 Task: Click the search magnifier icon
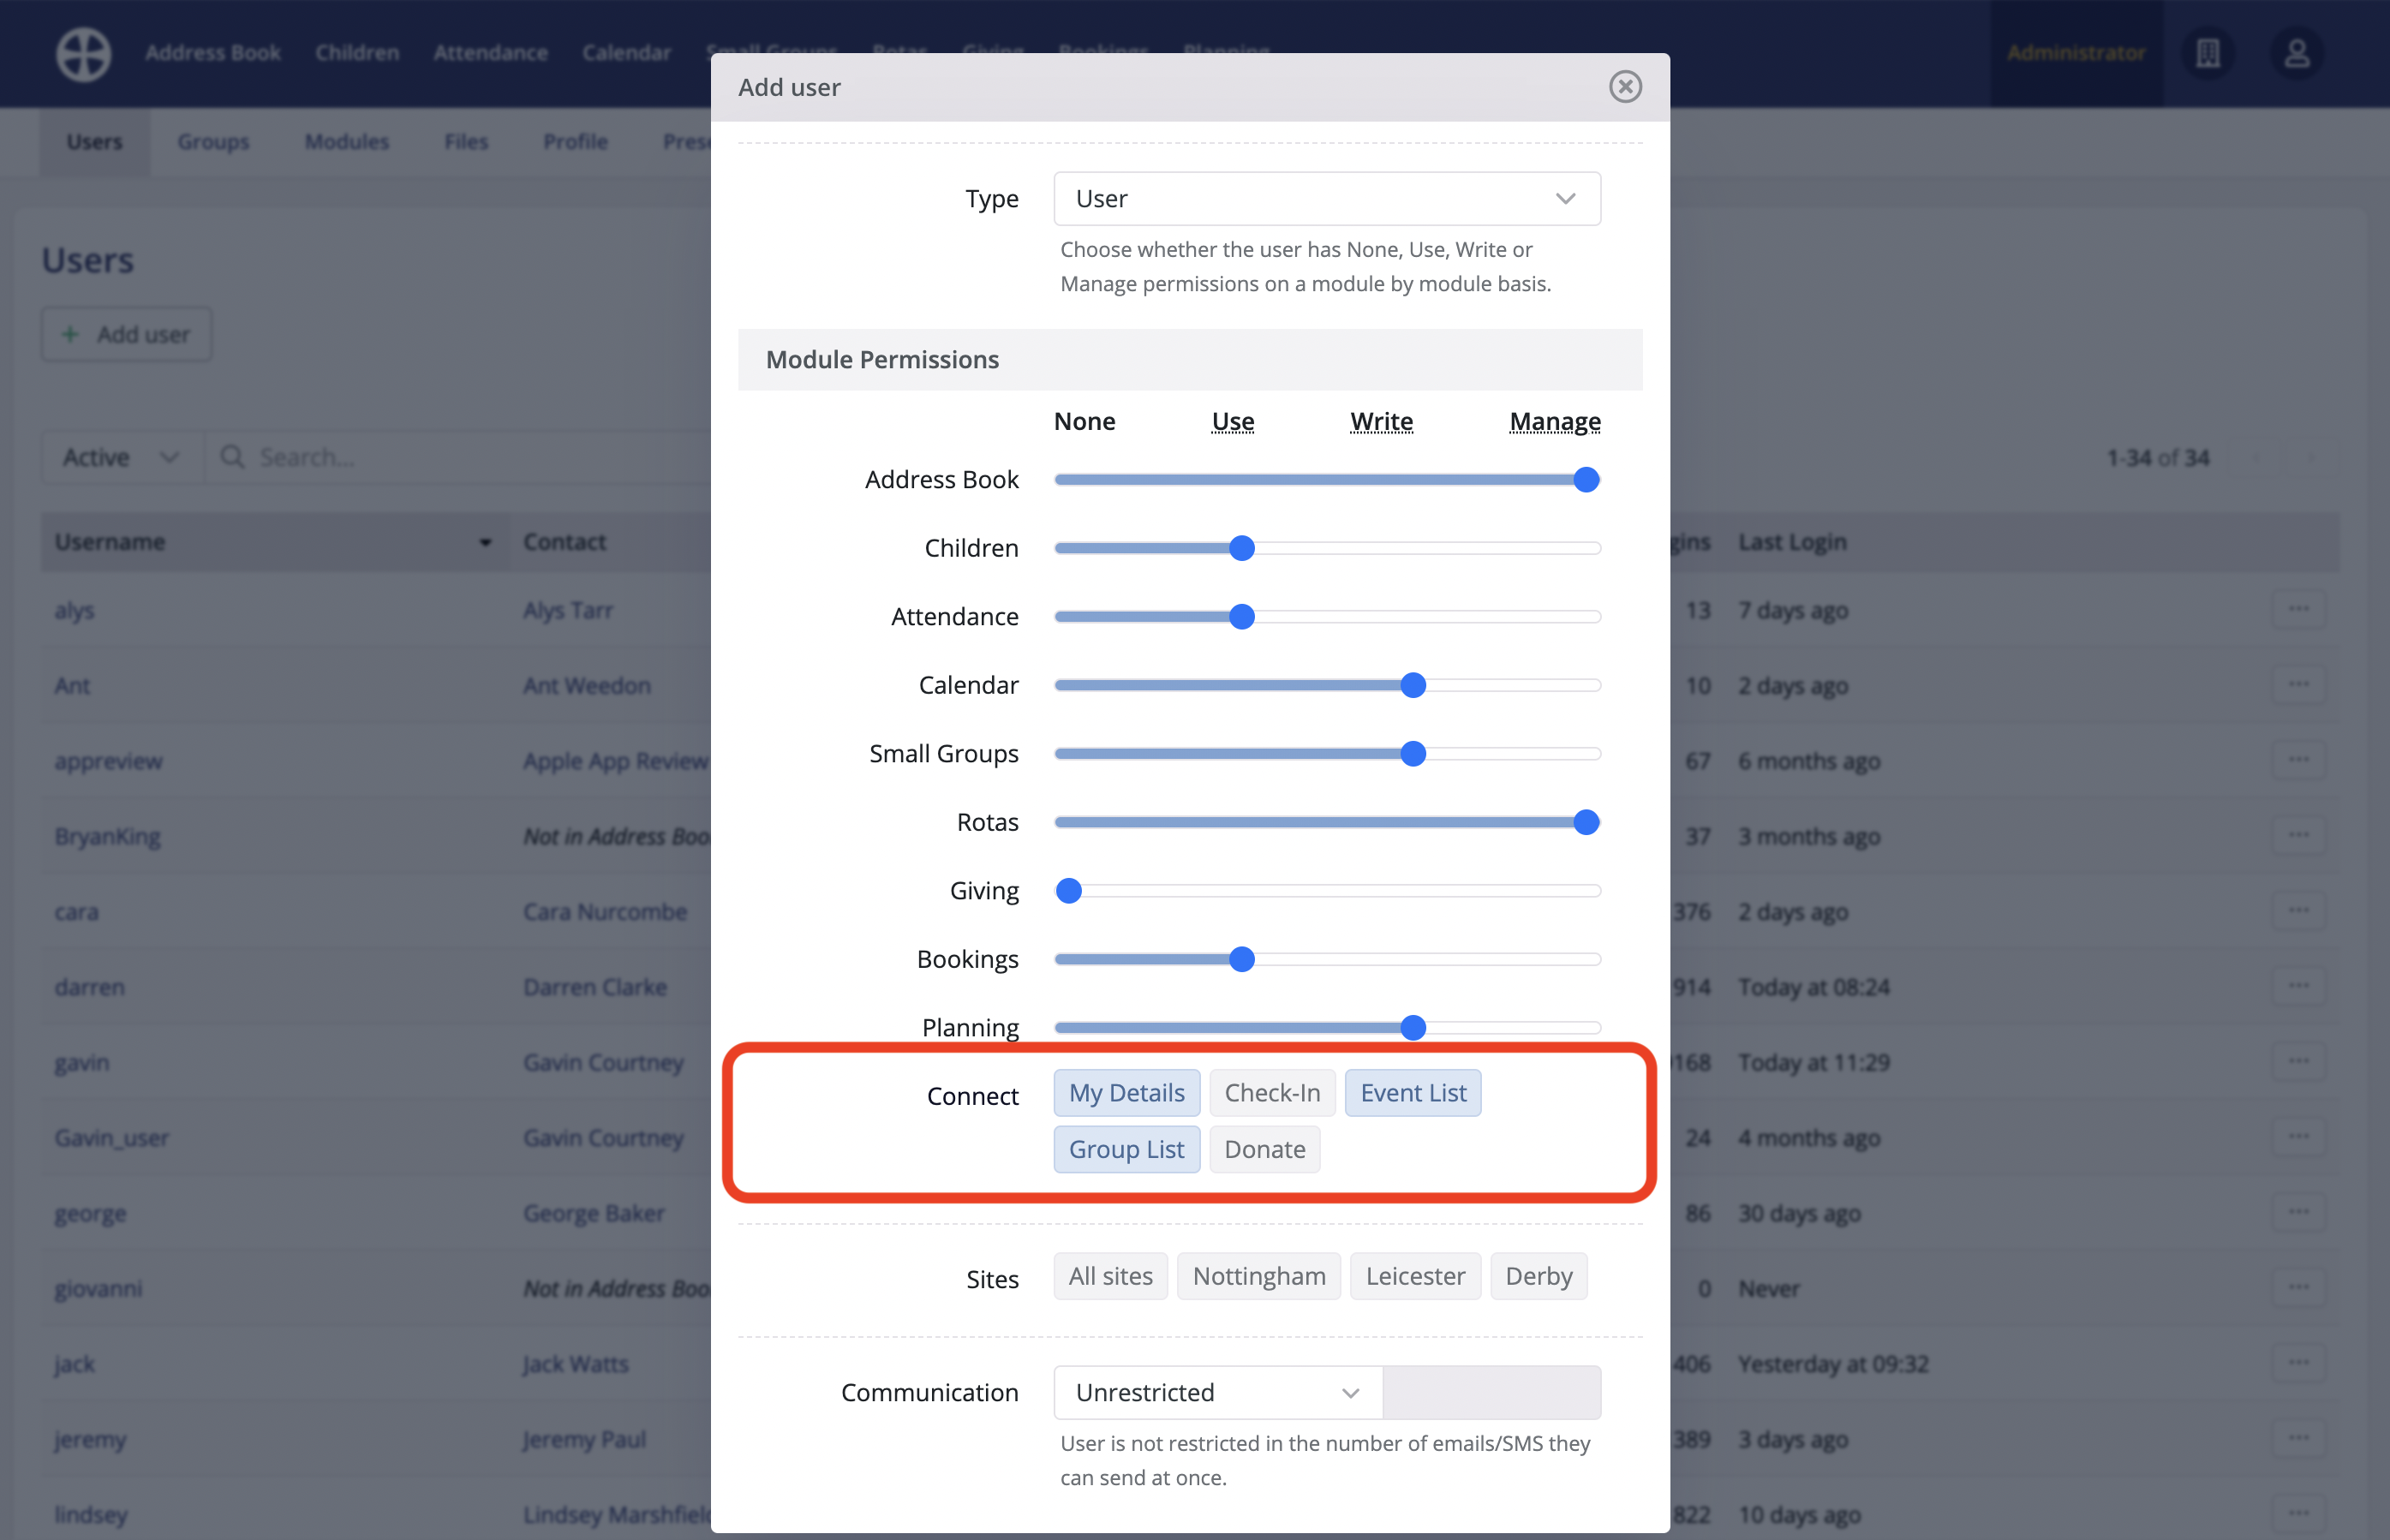tap(233, 457)
